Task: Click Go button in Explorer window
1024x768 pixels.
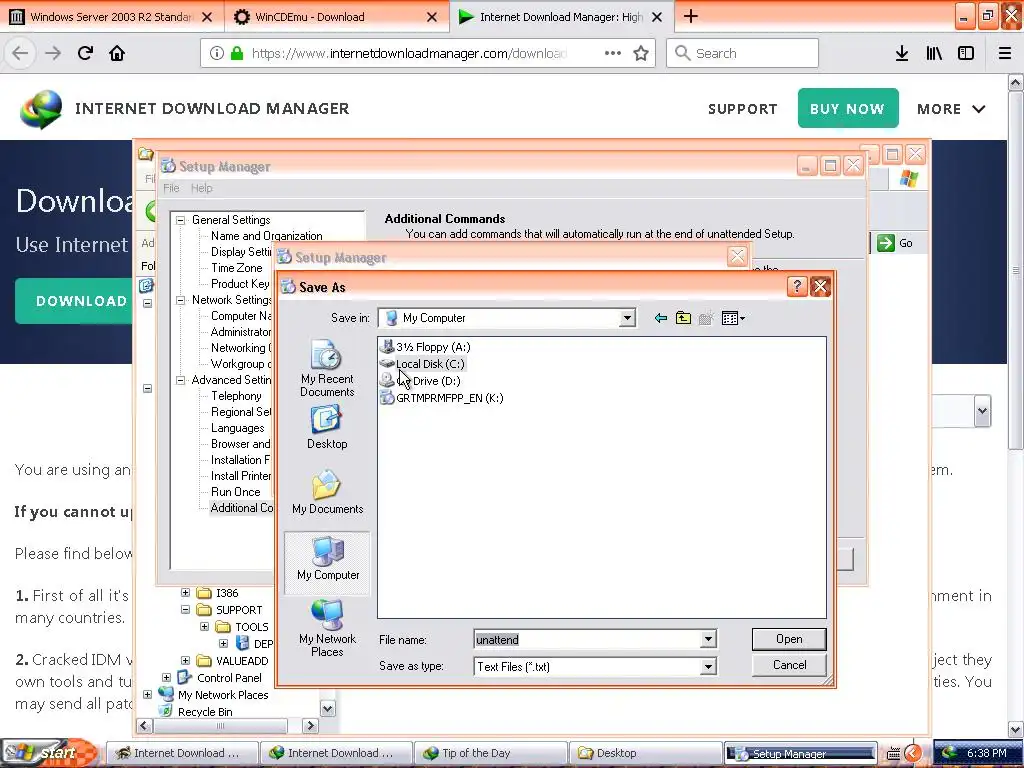Action: coord(895,243)
